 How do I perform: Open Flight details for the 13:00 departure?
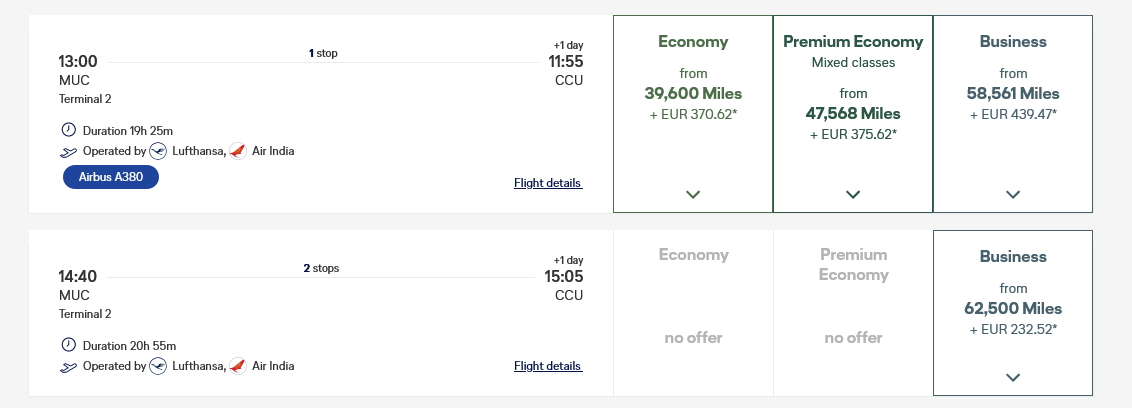click(548, 183)
